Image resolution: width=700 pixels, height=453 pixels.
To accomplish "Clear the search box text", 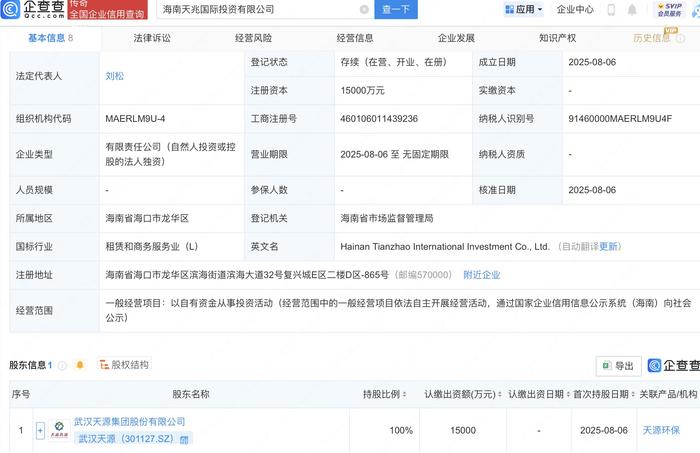I will tap(364, 9).
